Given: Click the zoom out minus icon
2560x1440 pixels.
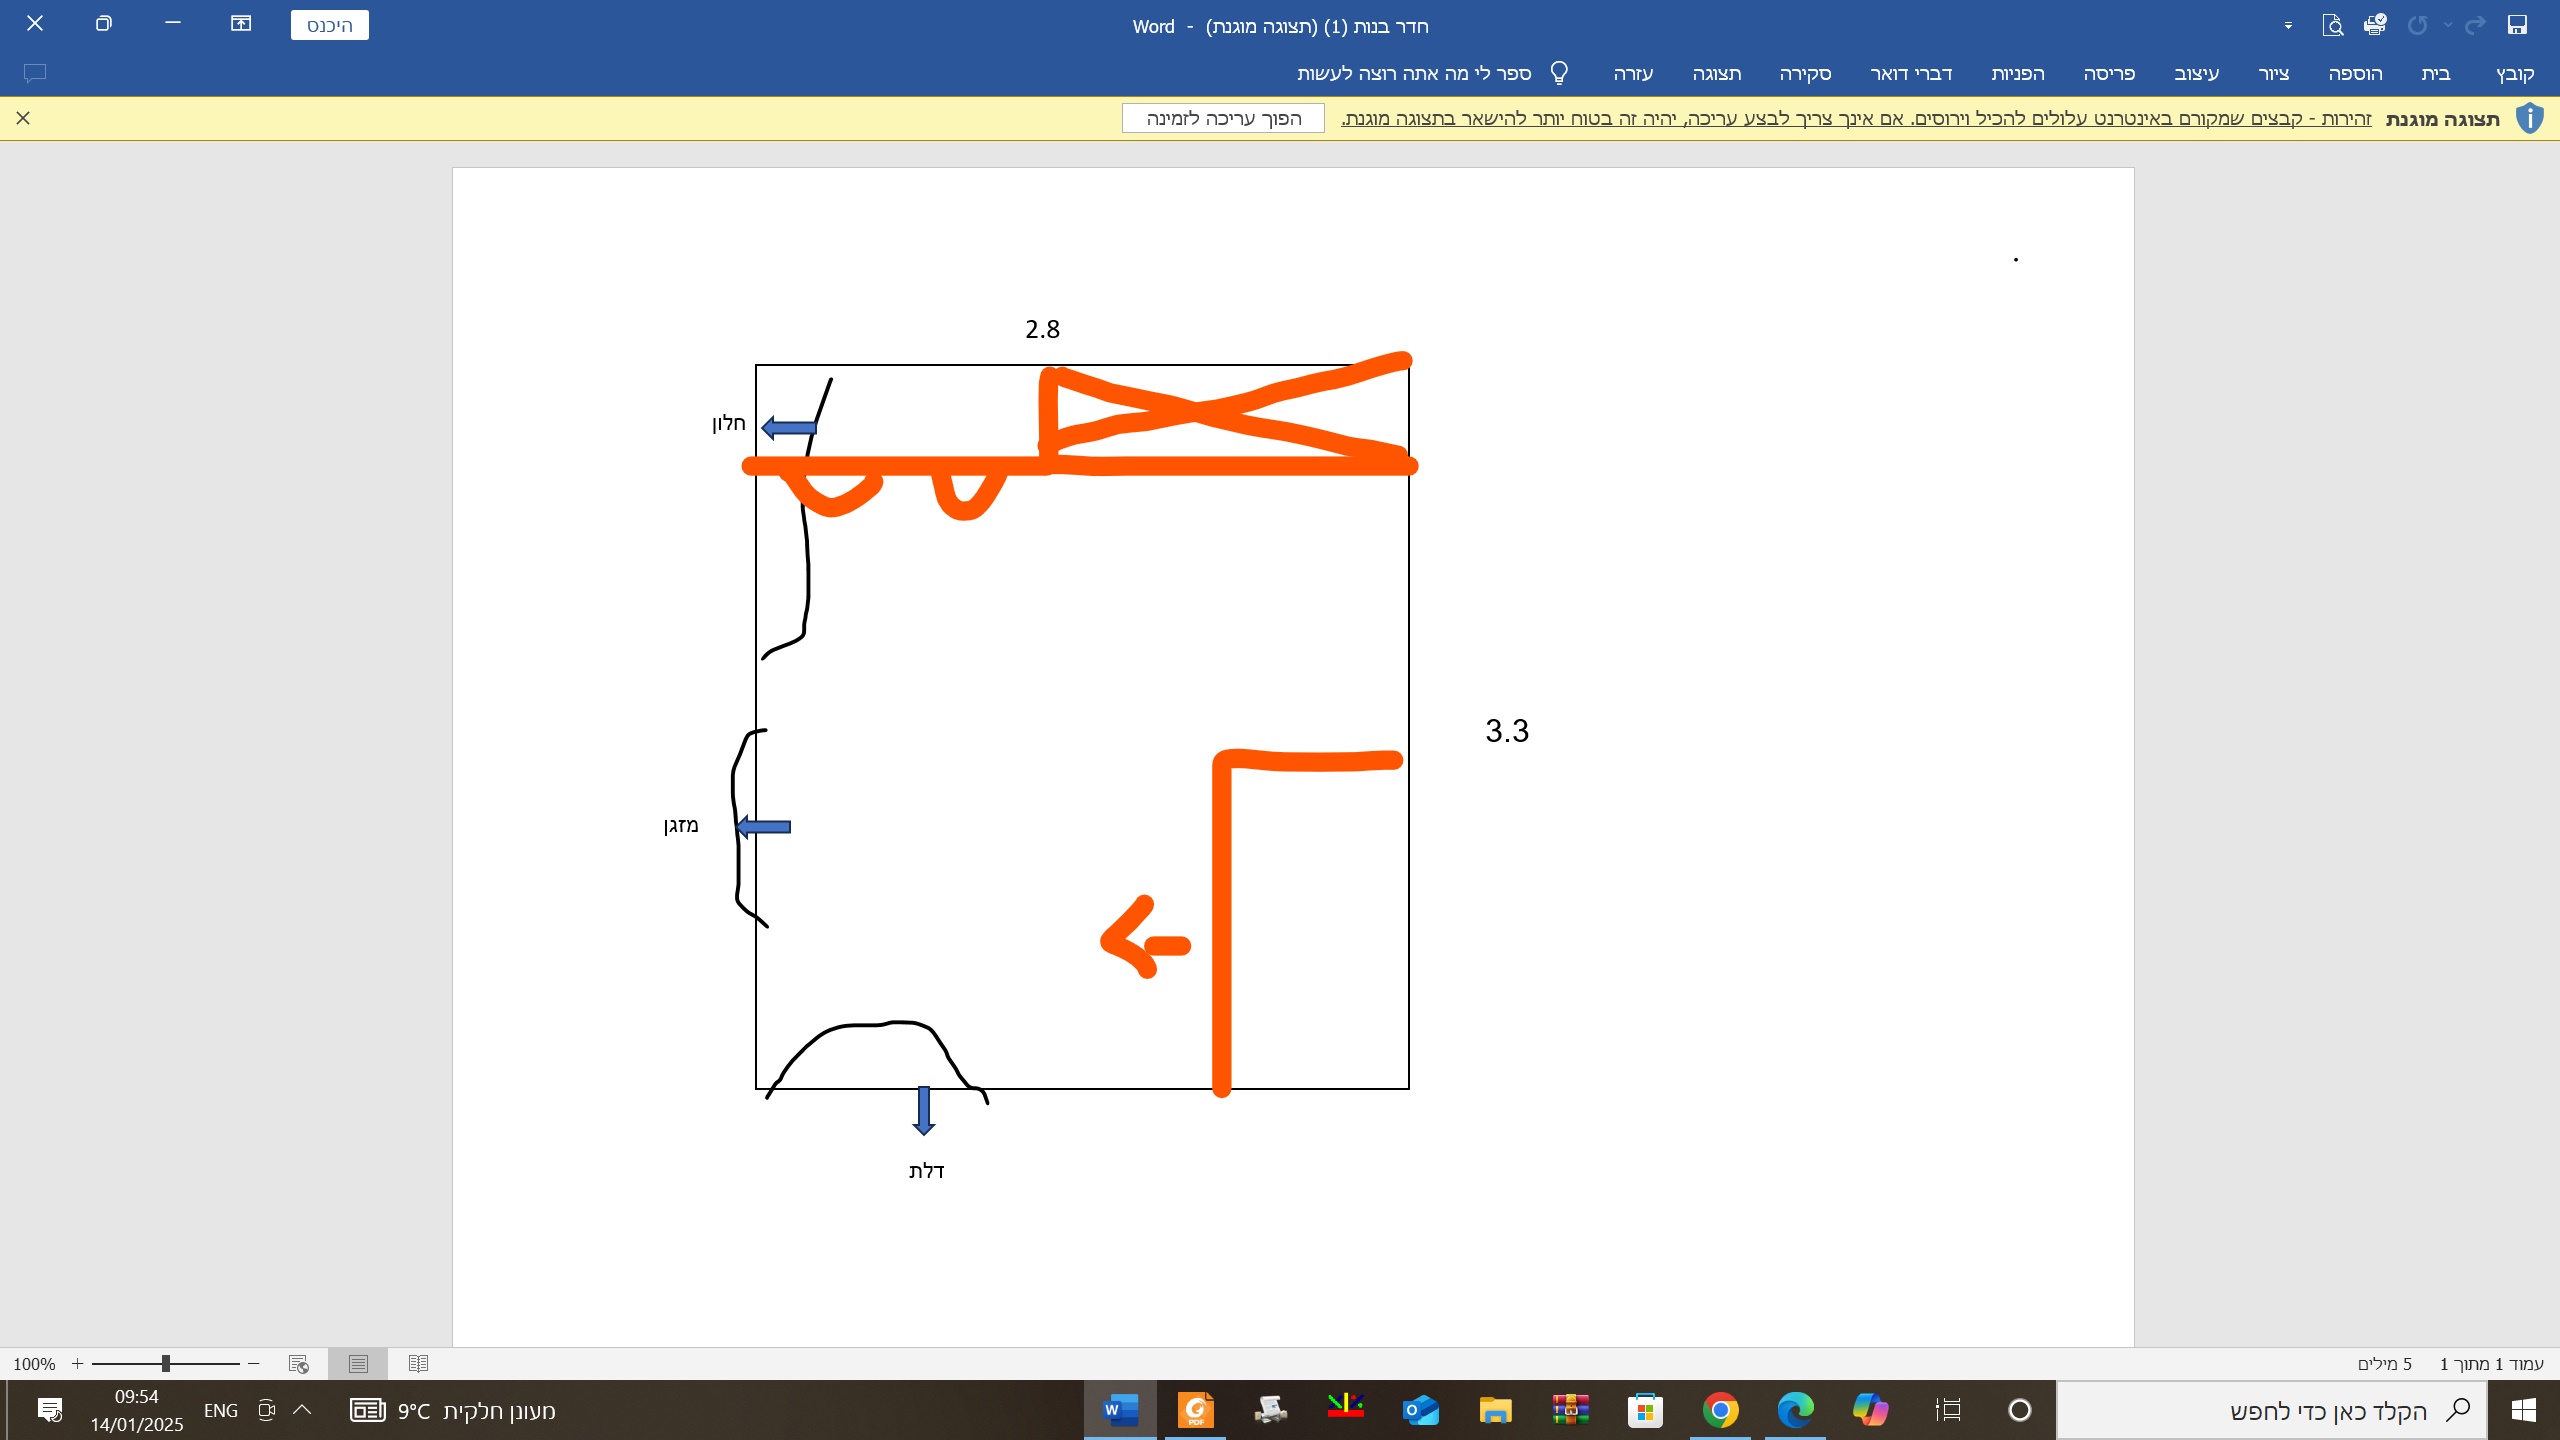Looking at the screenshot, I should [x=254, y=1364].
